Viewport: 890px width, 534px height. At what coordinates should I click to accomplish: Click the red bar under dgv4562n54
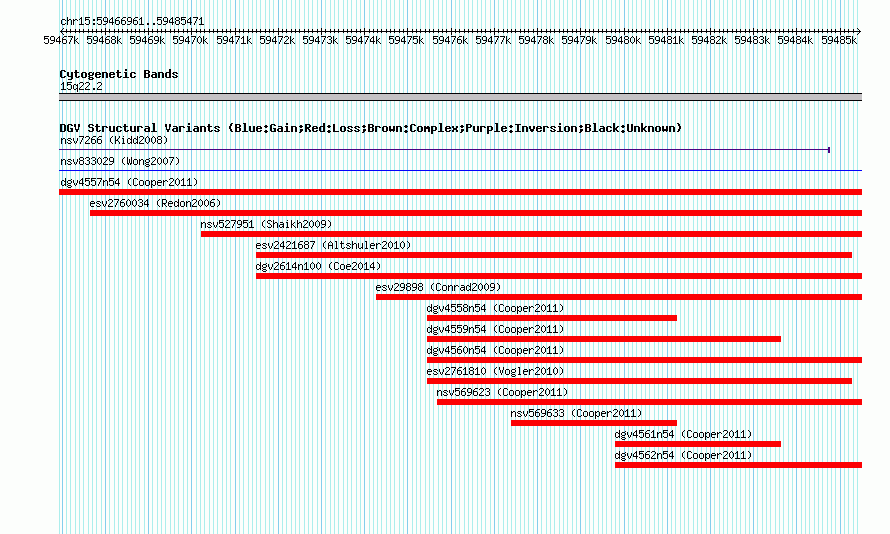pos(738,465)
